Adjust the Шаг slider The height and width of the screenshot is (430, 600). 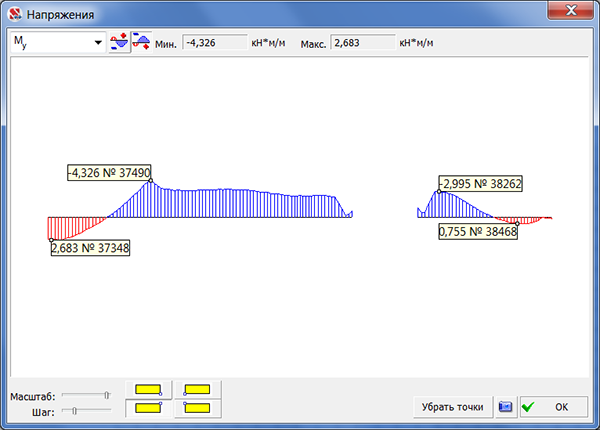(72, 410)
